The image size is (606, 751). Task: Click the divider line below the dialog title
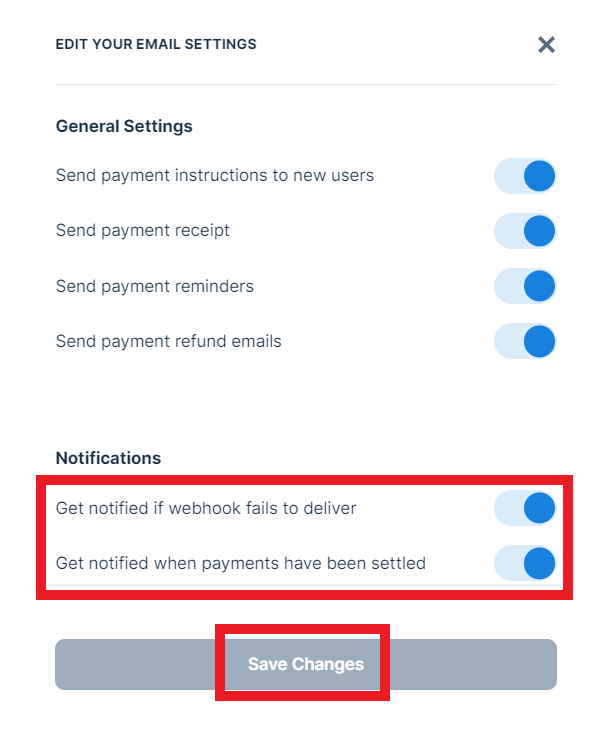click(305, 84)
